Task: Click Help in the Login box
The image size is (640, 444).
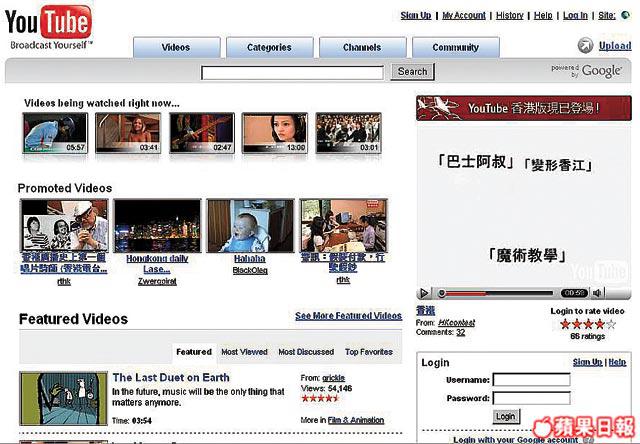Action: (617, 362)
